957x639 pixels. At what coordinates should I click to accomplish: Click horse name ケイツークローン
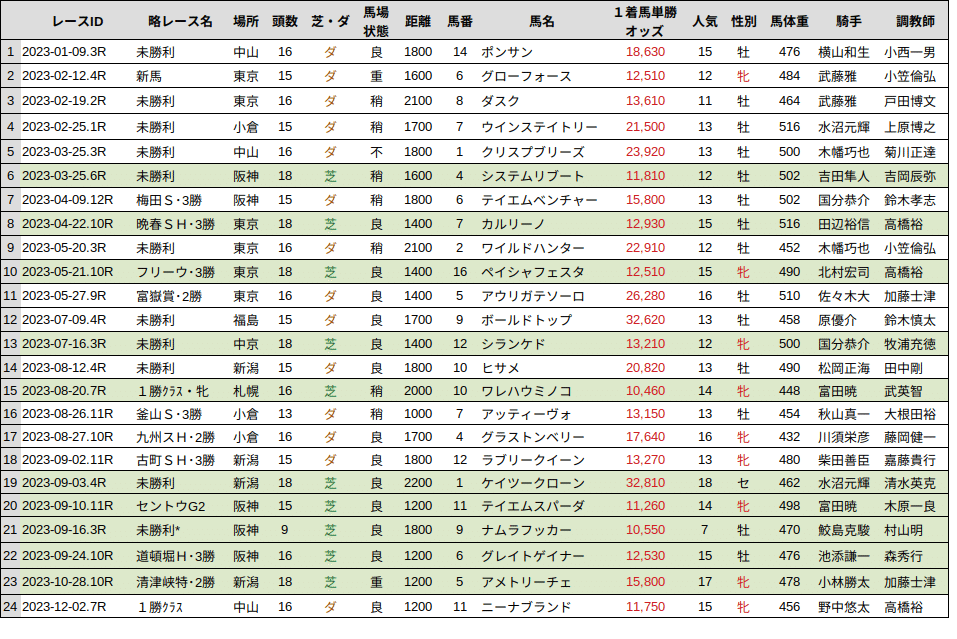[x=533, y=483]
